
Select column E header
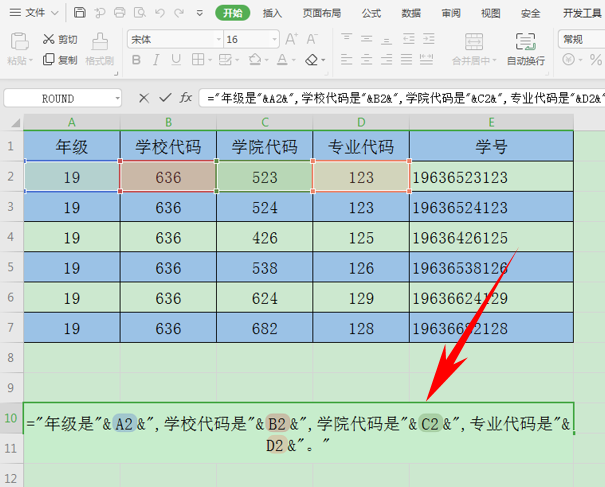coord(491,122)
